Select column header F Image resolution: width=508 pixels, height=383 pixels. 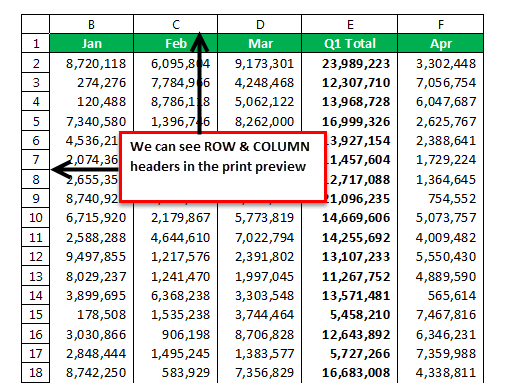click(x=440, y=24)
